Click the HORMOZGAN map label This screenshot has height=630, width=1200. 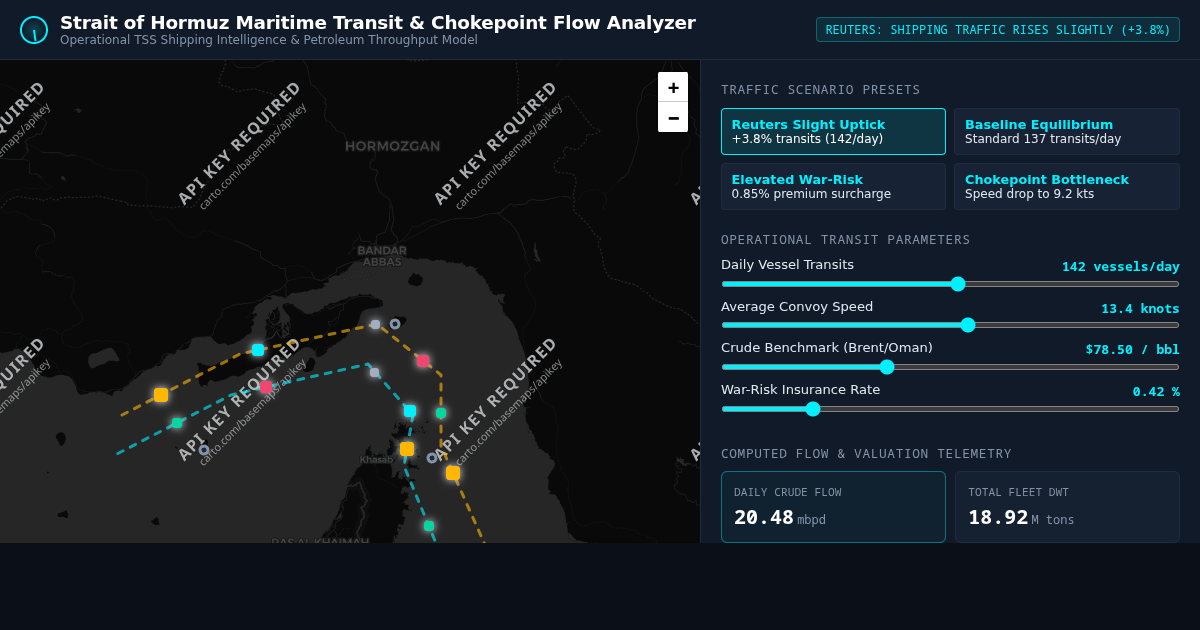392,146
